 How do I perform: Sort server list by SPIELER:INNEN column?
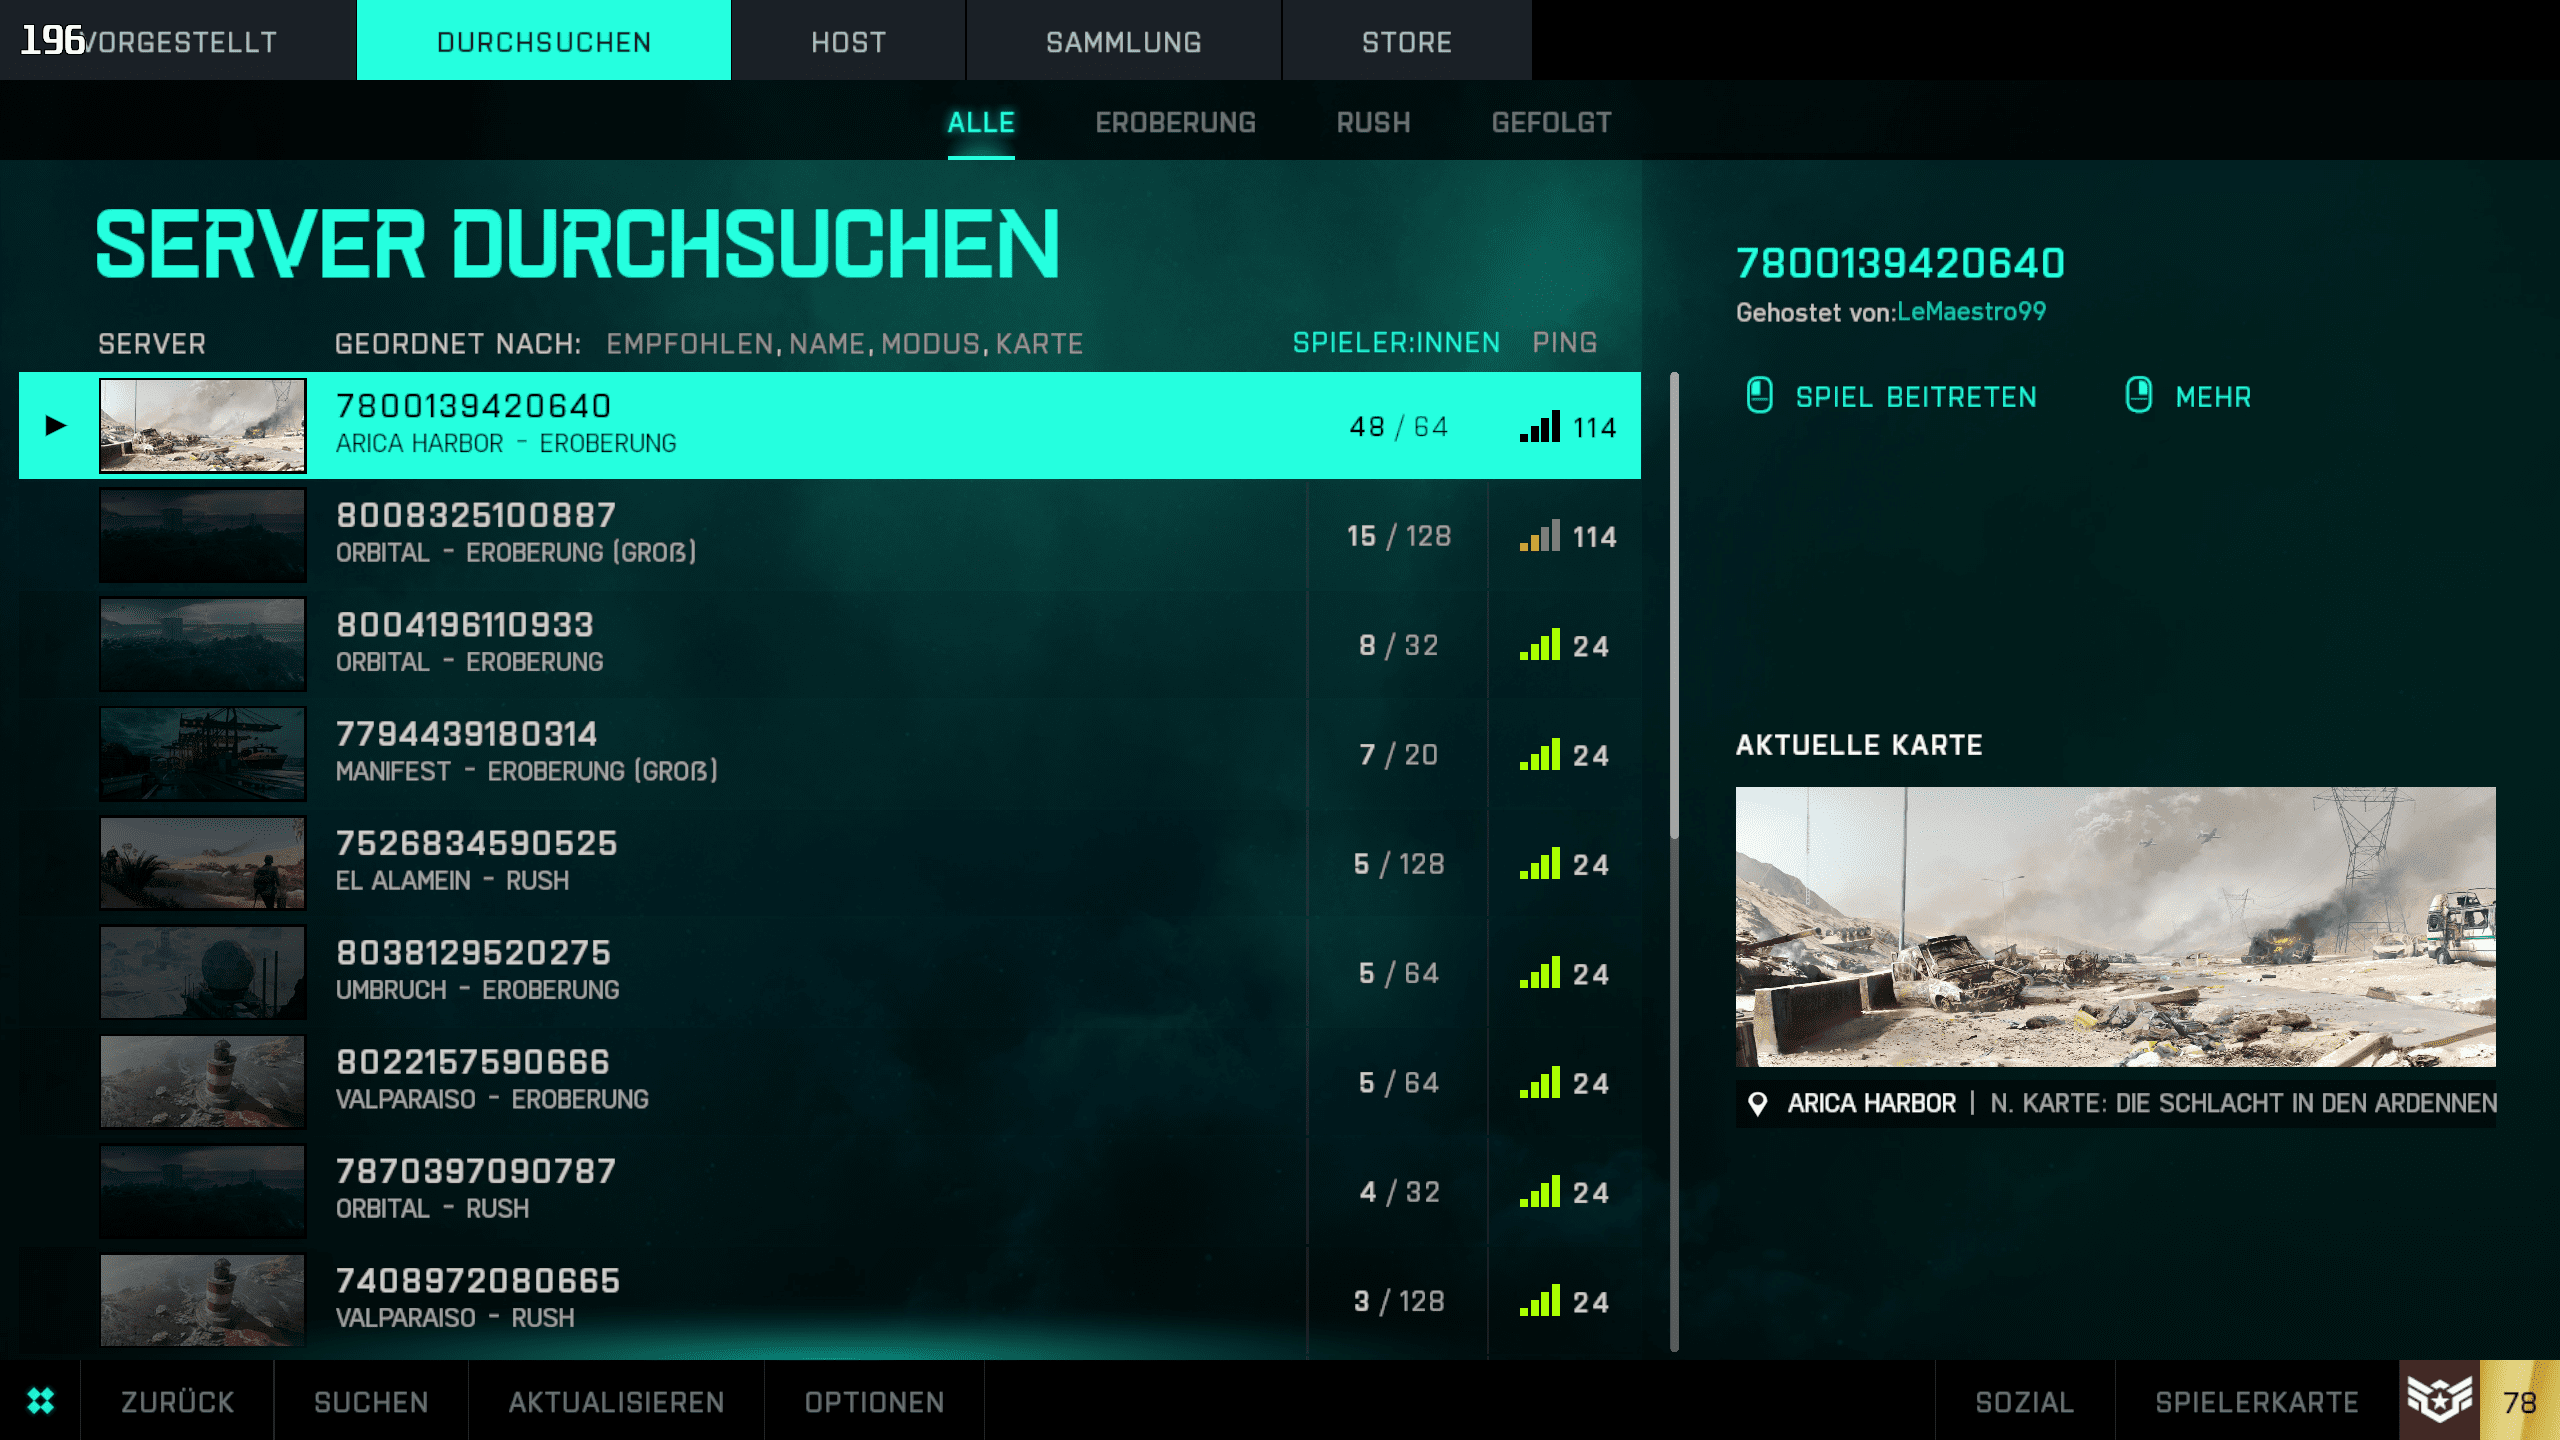(x=1396, y=343)
